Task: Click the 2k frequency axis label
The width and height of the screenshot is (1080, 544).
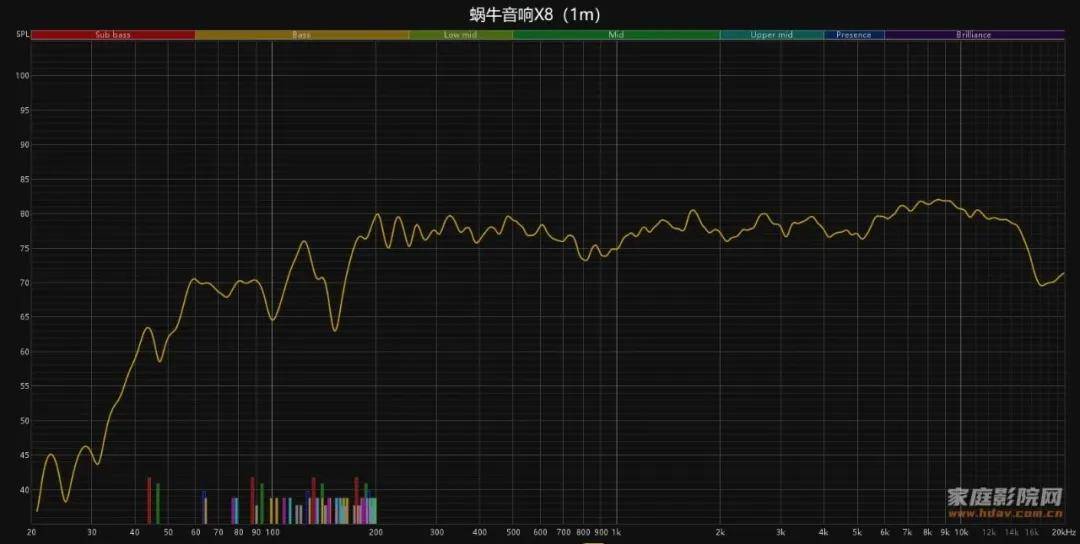Action: 720,533
